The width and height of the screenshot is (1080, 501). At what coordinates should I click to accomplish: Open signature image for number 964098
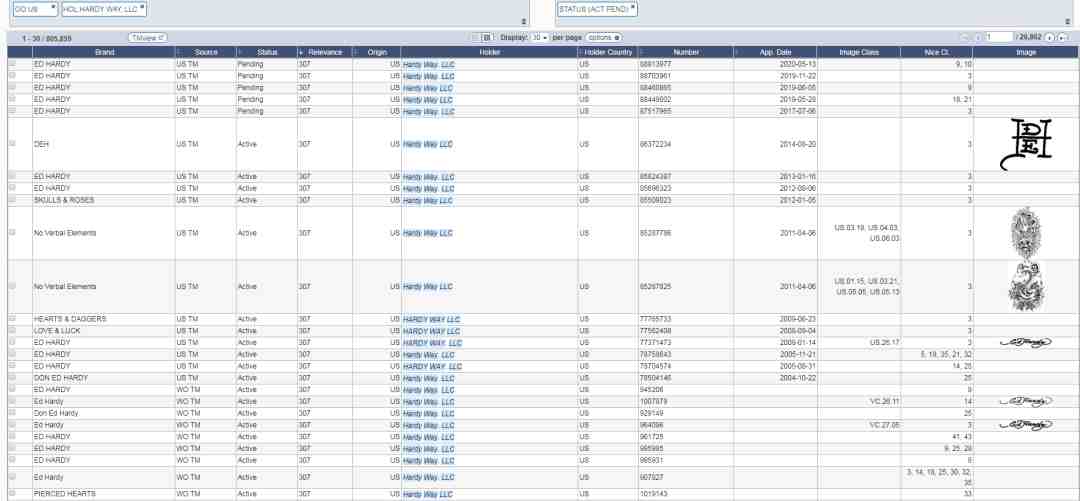coord(1026,425)
